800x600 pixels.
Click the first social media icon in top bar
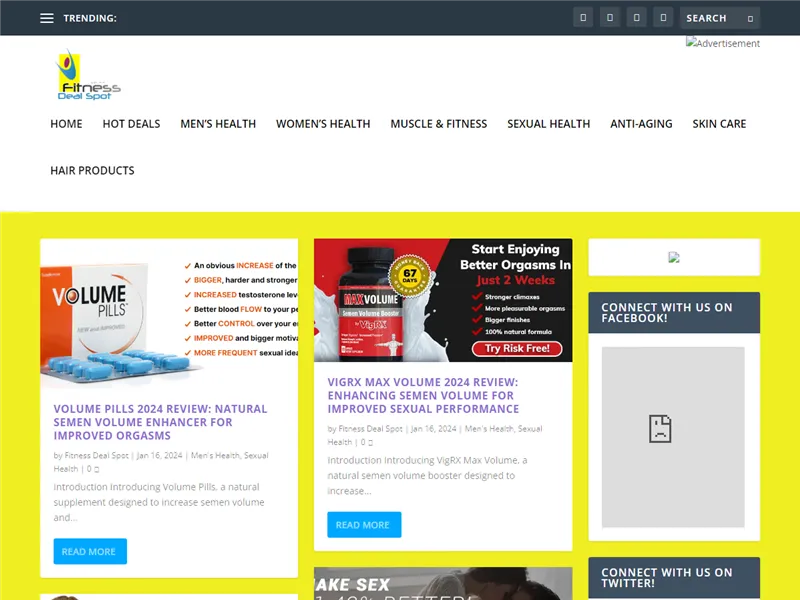tap(583, 16)
